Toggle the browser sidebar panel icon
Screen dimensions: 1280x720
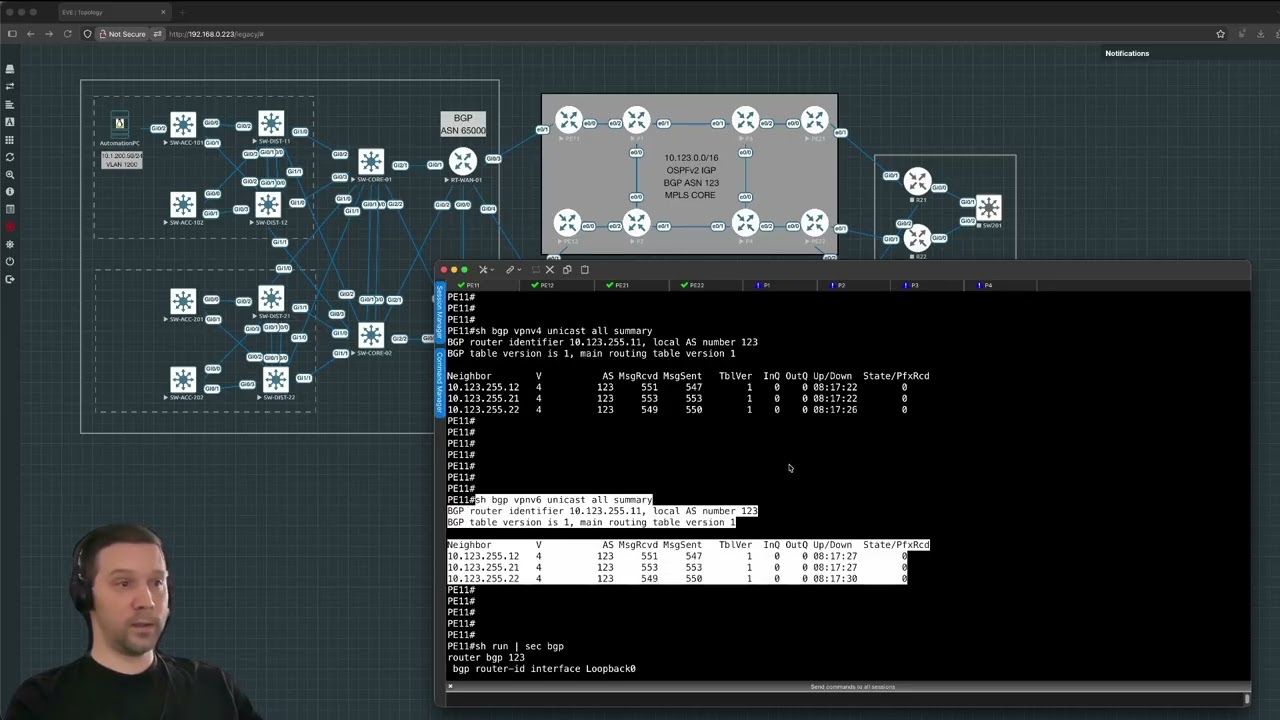pyautogui.click(x=11, y=34)
